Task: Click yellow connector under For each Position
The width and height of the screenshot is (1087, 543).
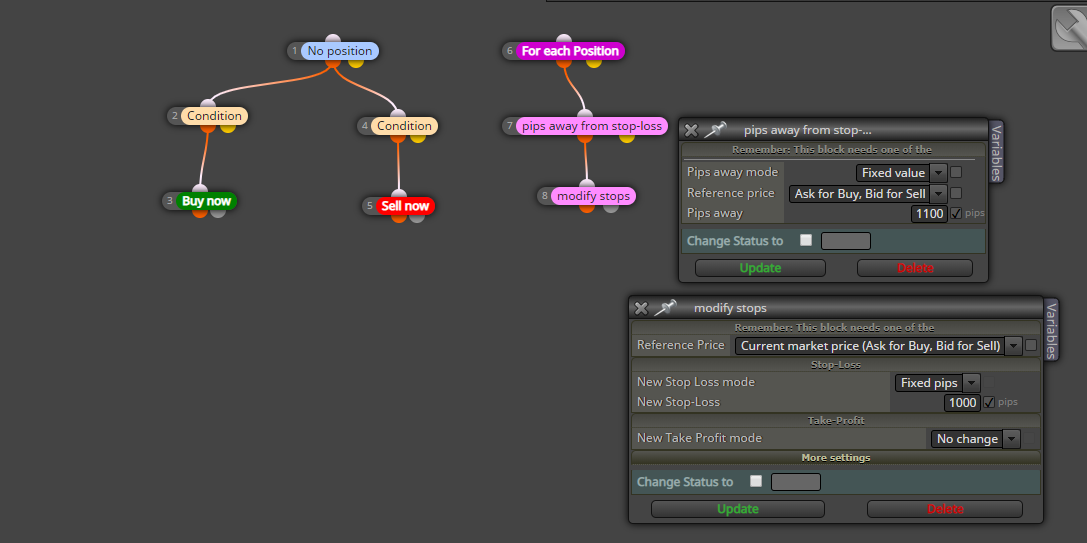Action: tap(593, 62)
